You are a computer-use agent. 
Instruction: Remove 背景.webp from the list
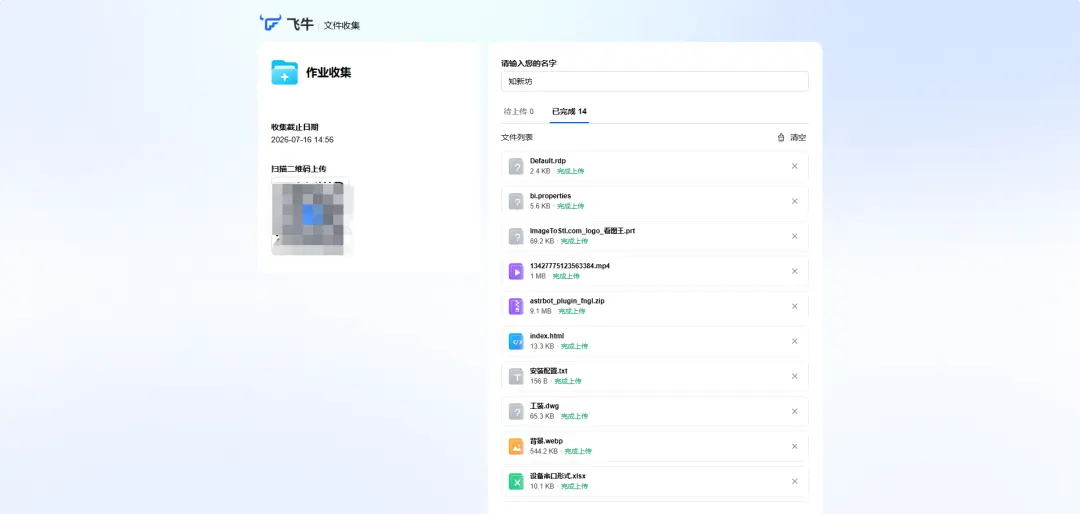pos(794,446)
